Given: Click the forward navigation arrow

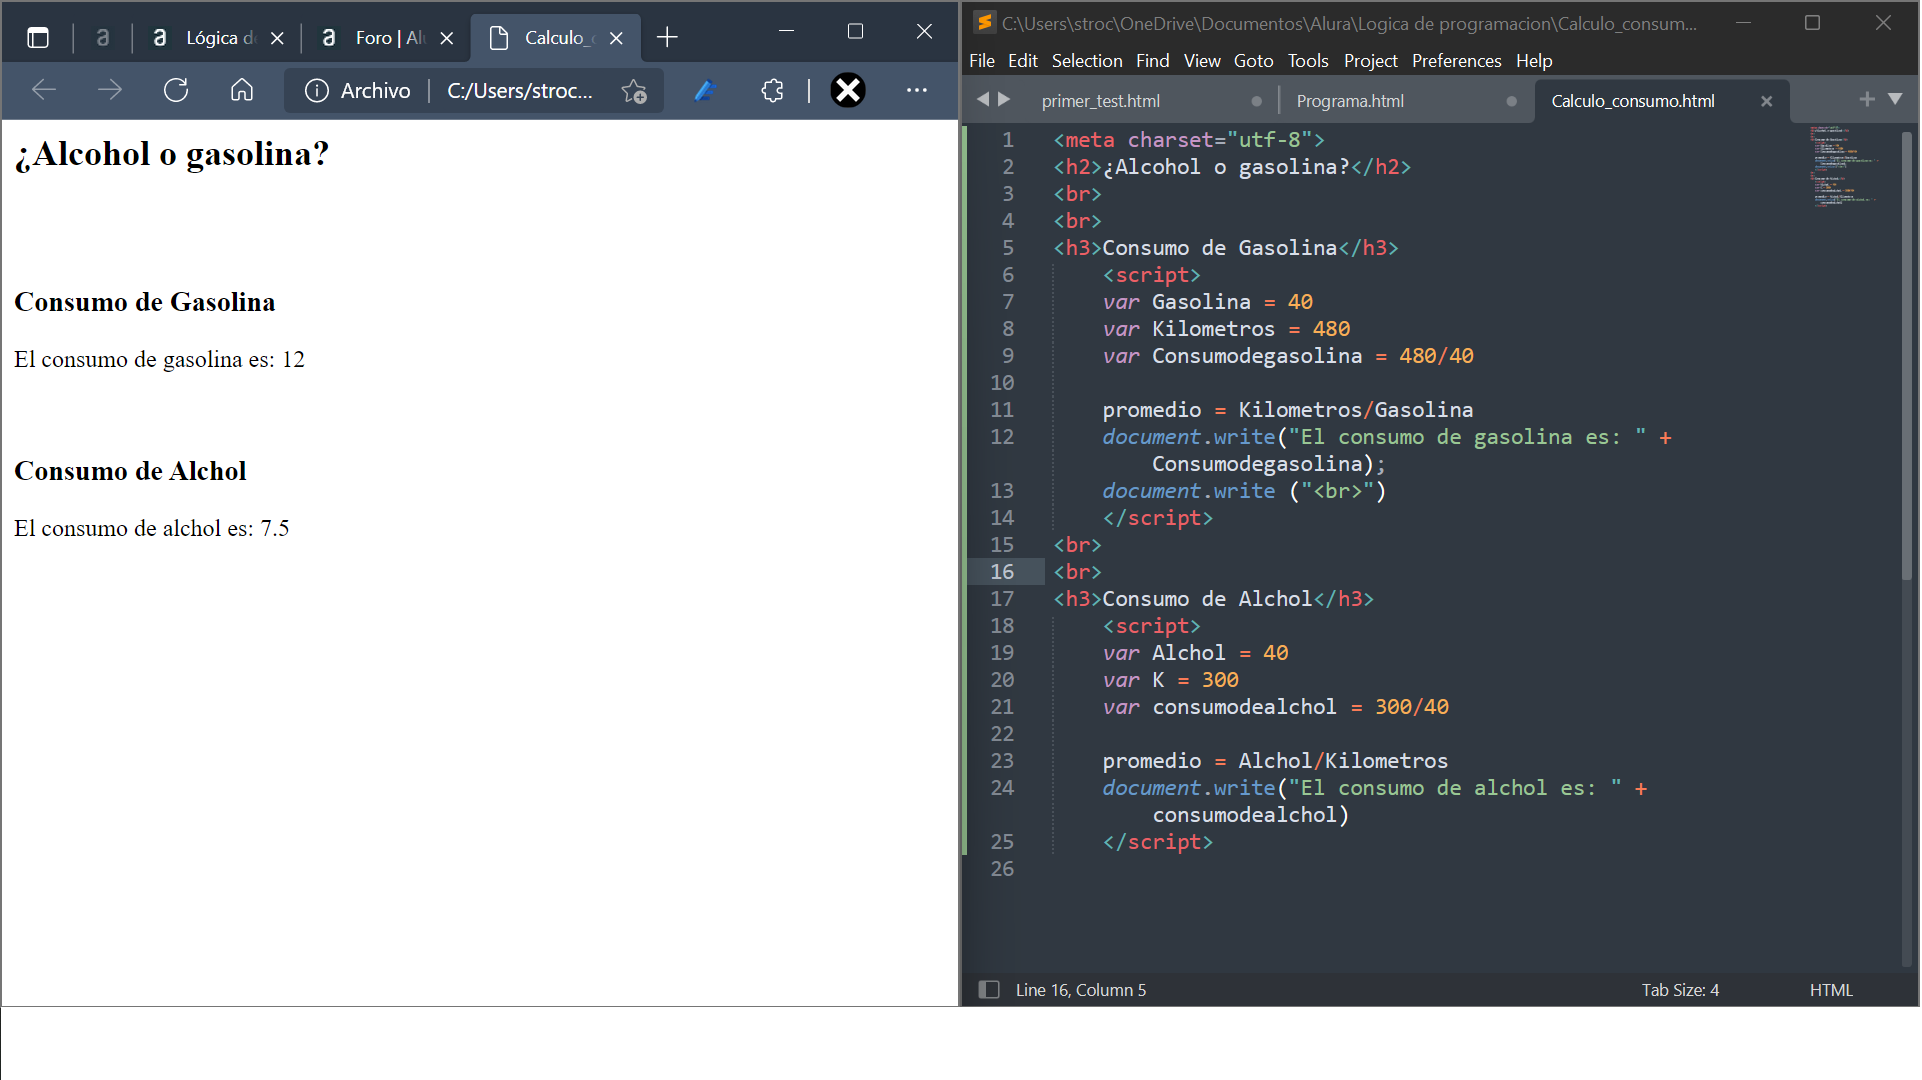Looking at the screenshot, I should tap(112, 90).
